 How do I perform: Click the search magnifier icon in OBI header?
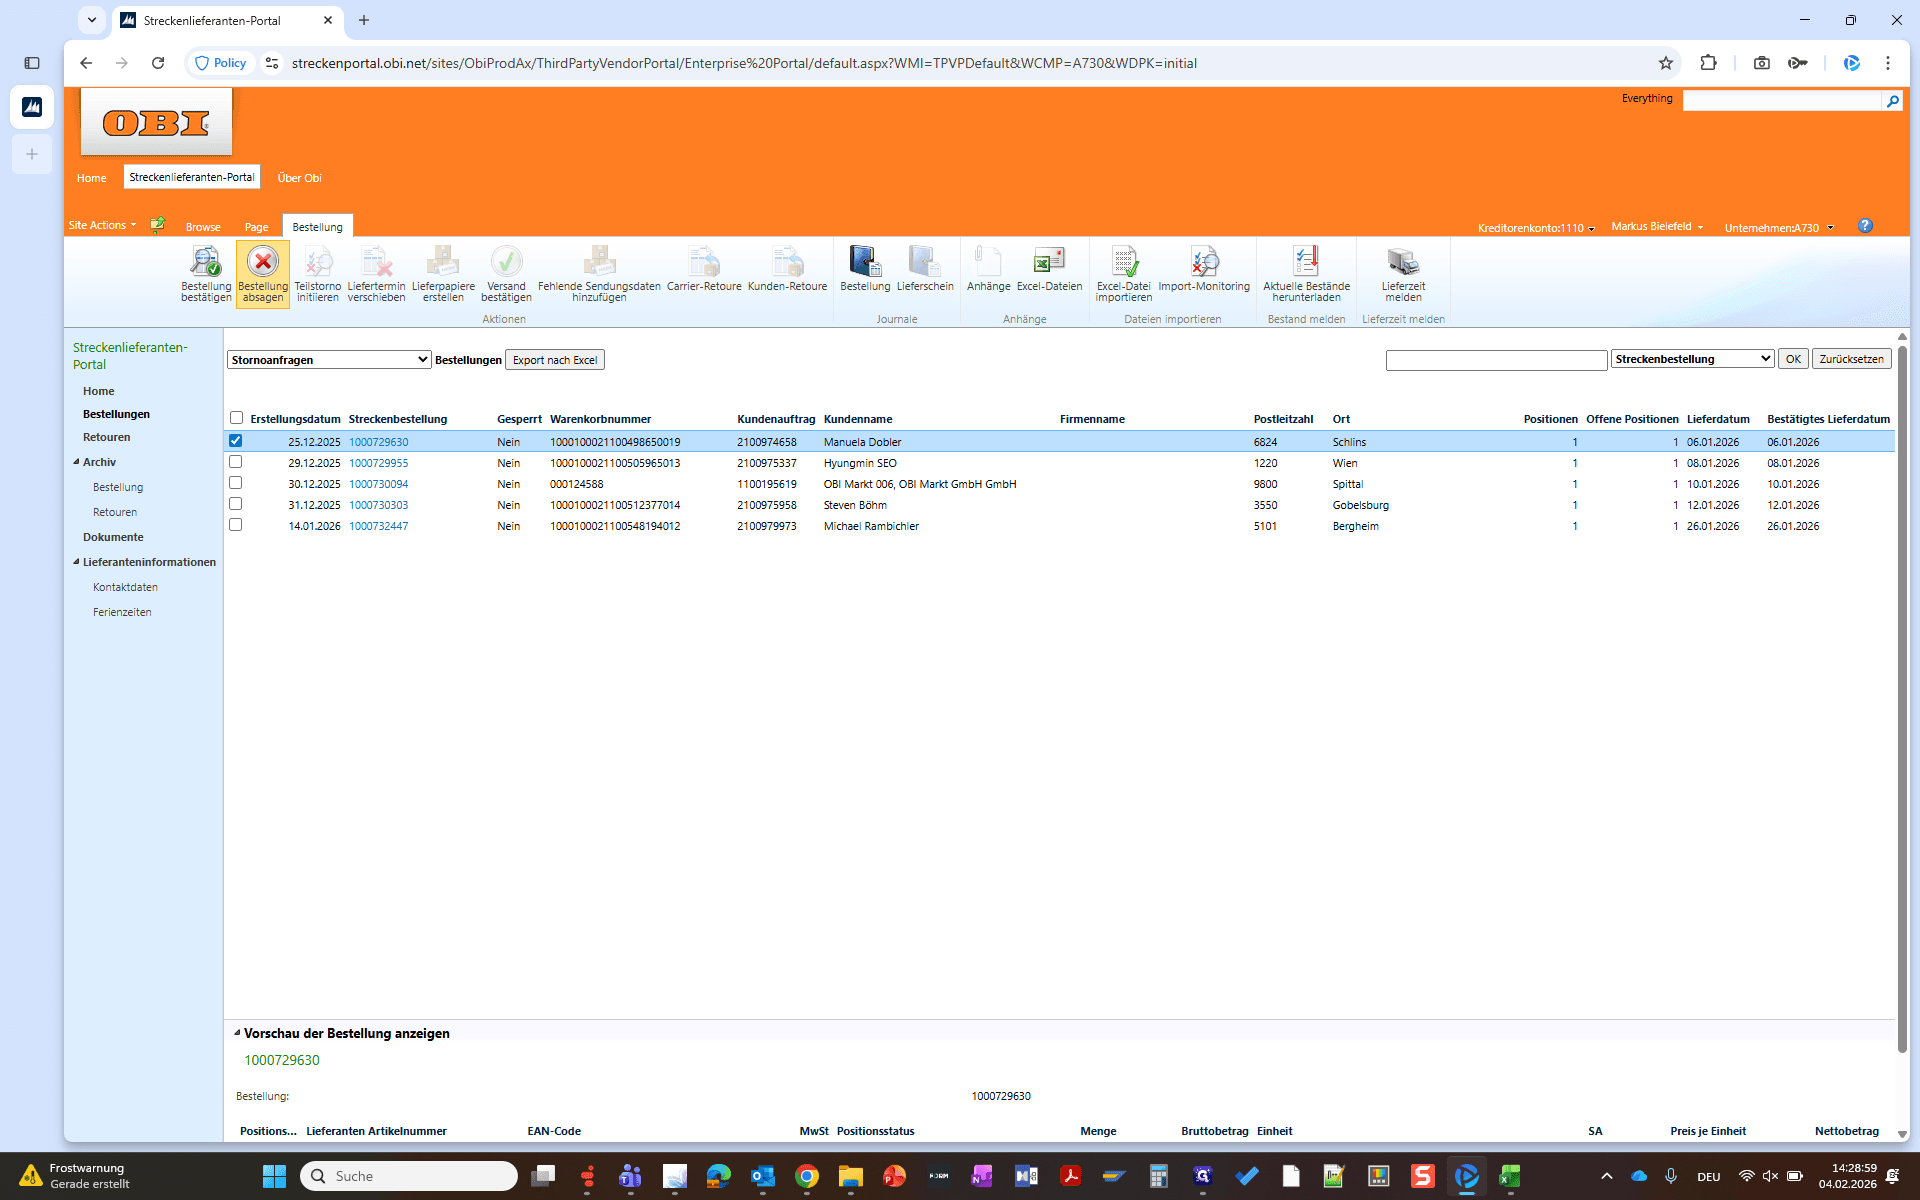[x=1892, y=101]
